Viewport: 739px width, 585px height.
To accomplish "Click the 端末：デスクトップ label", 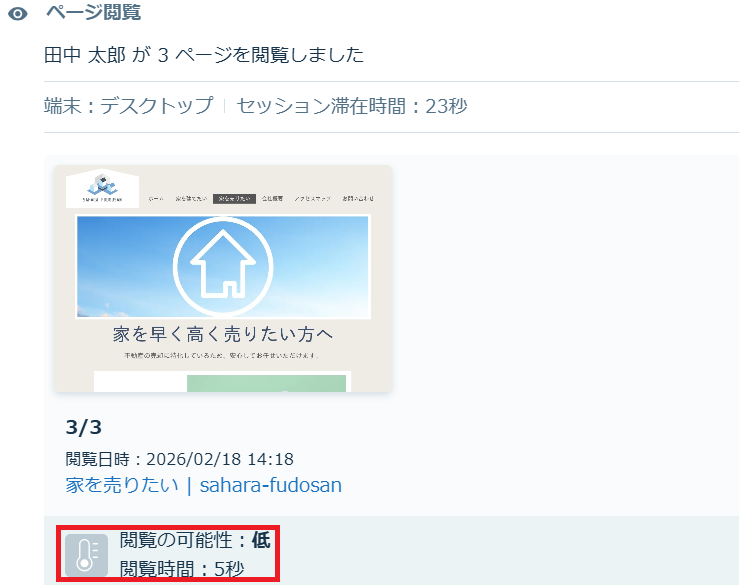I will click(x=129, y=106).
